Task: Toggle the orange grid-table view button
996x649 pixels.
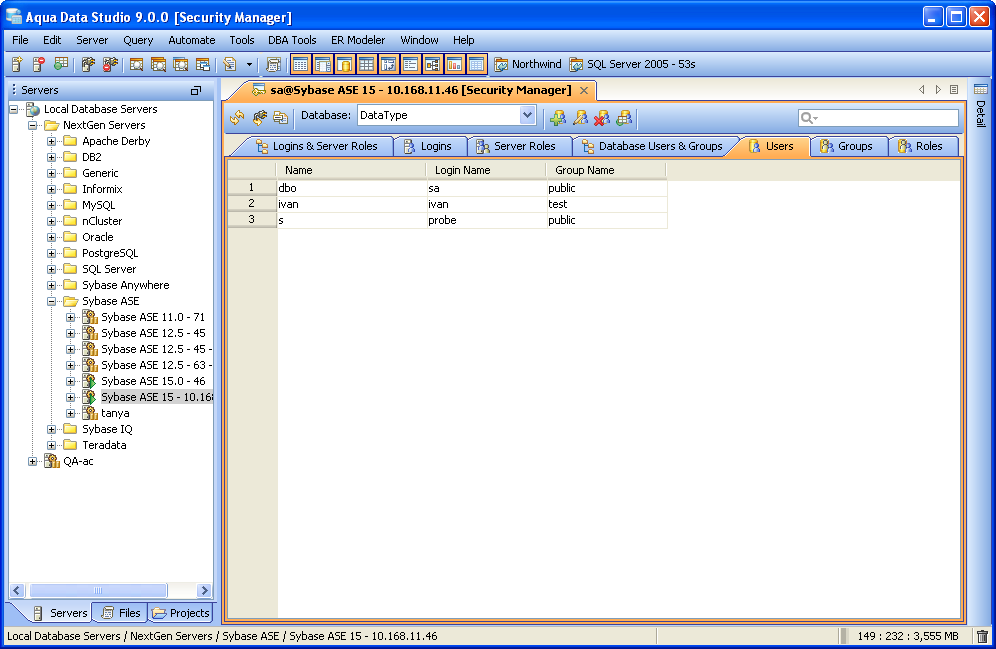Action: (x=367, y=64)
